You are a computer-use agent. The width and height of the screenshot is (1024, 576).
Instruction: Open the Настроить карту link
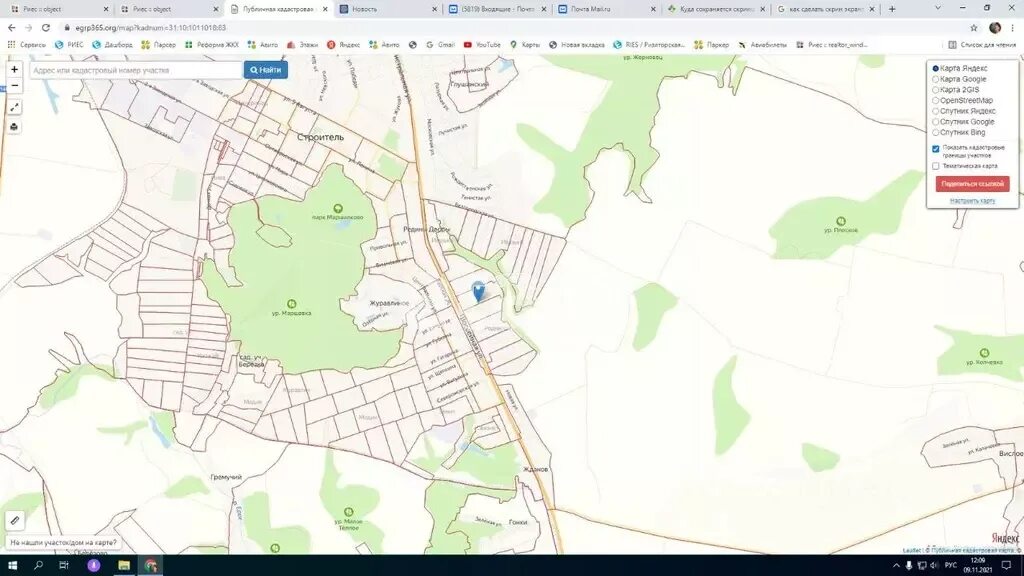pyautogui.click(x=972, y=201)
